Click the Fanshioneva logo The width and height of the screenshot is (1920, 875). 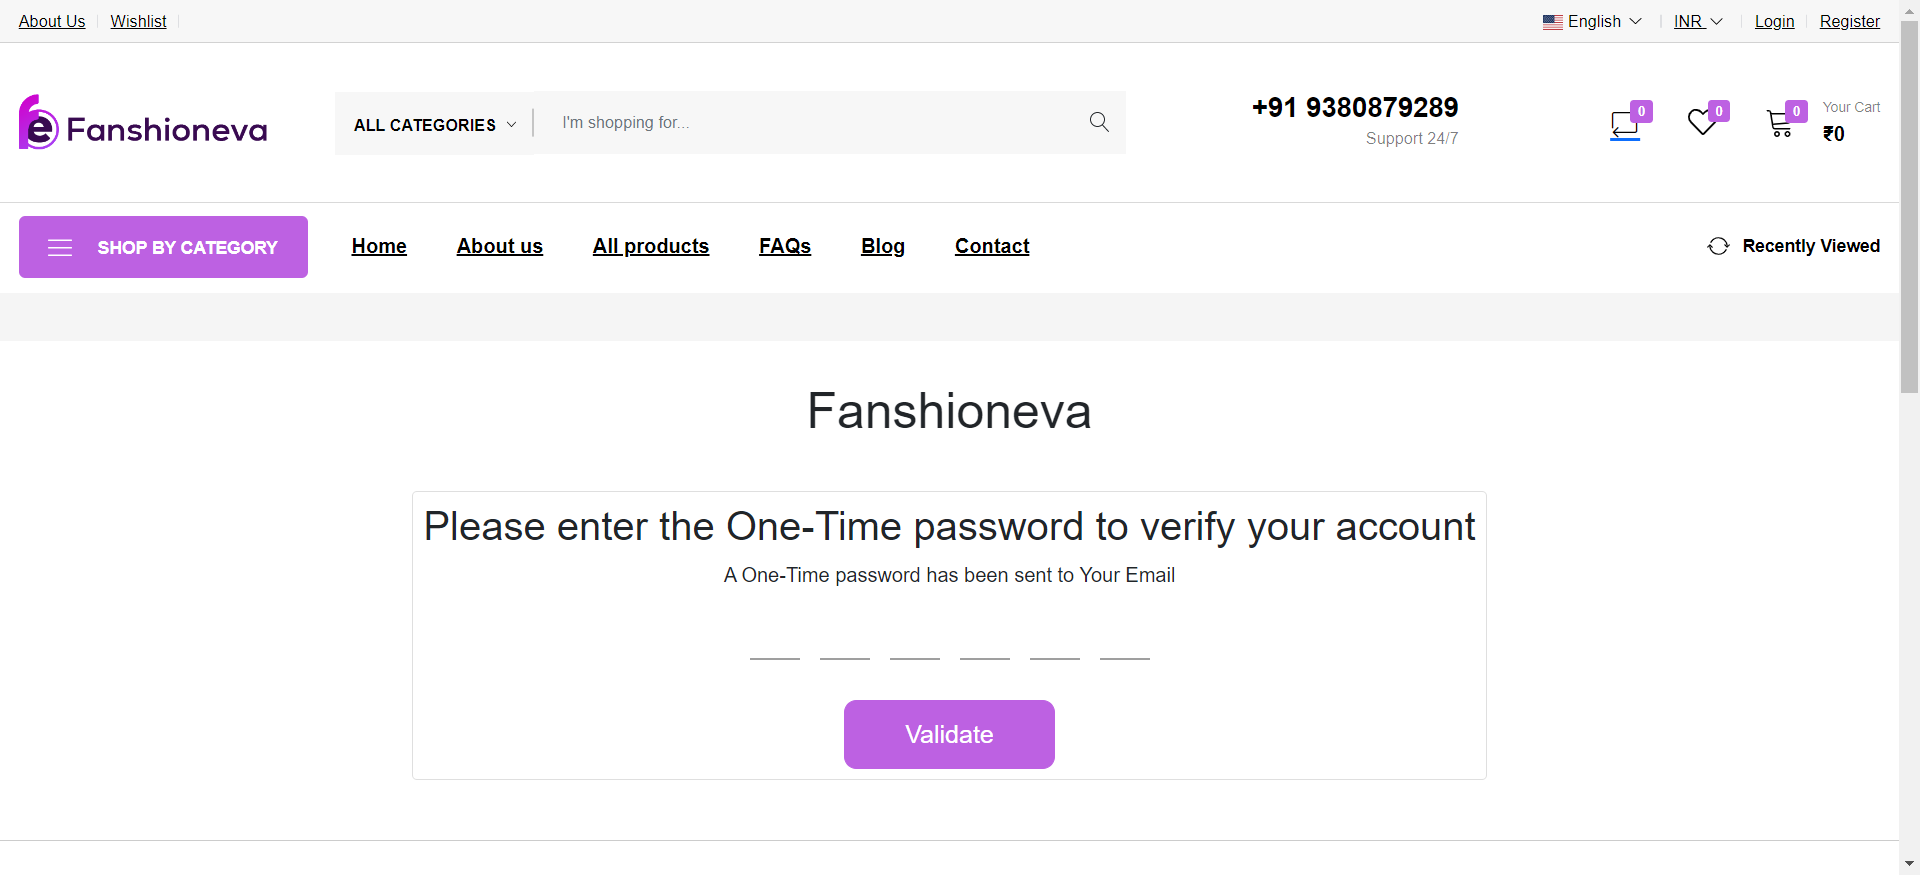pos(143,124)
